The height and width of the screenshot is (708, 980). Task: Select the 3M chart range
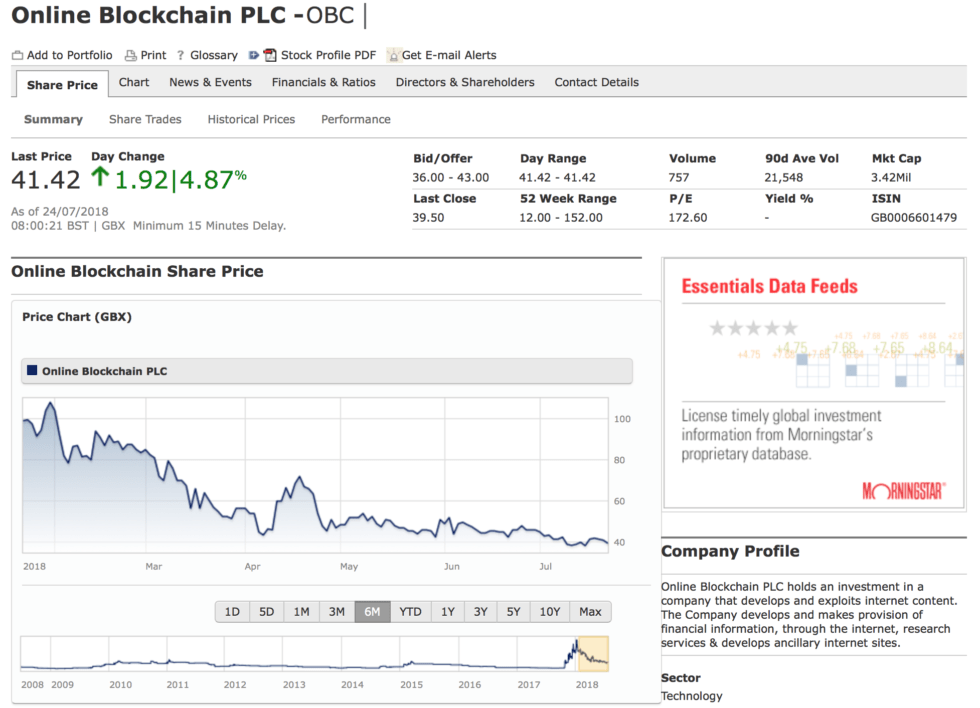[336, 611]
